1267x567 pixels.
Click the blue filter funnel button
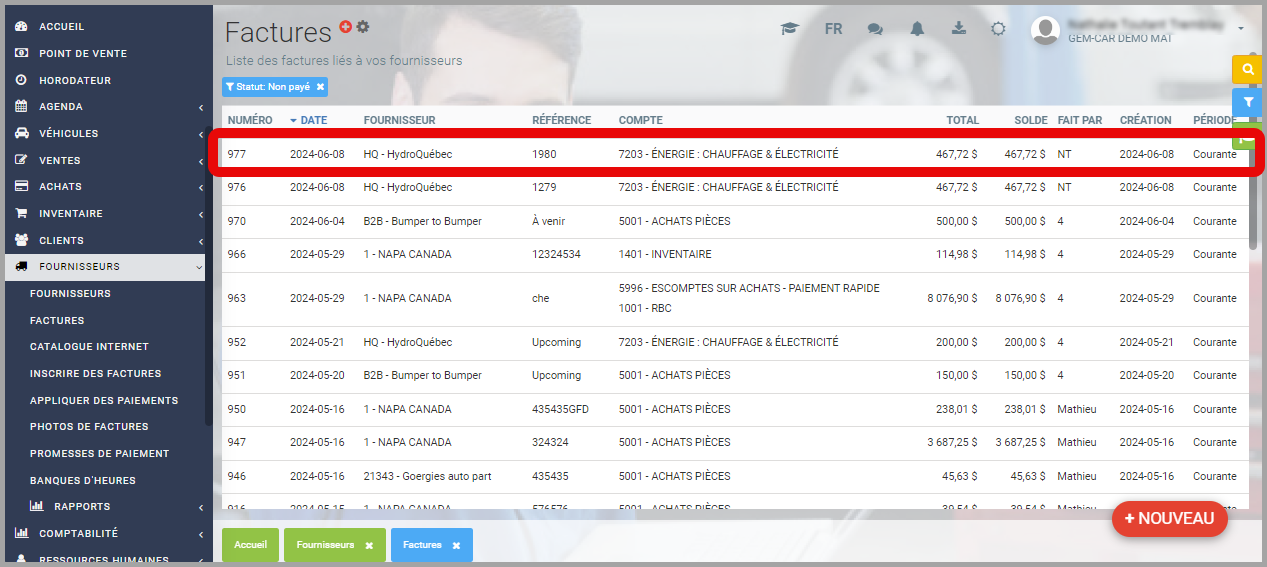tap(1247, 101)
